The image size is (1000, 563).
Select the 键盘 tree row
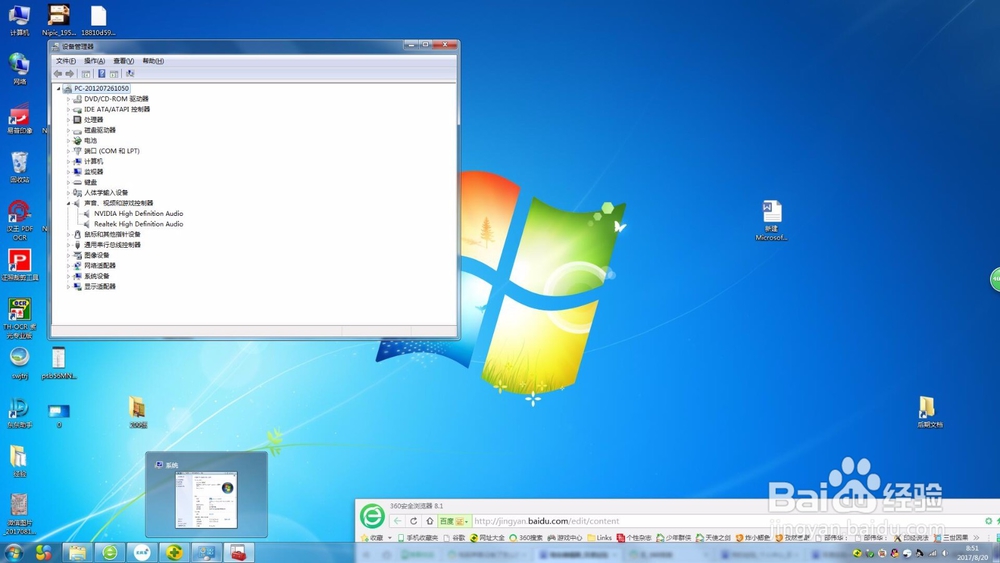coord(85,182)
